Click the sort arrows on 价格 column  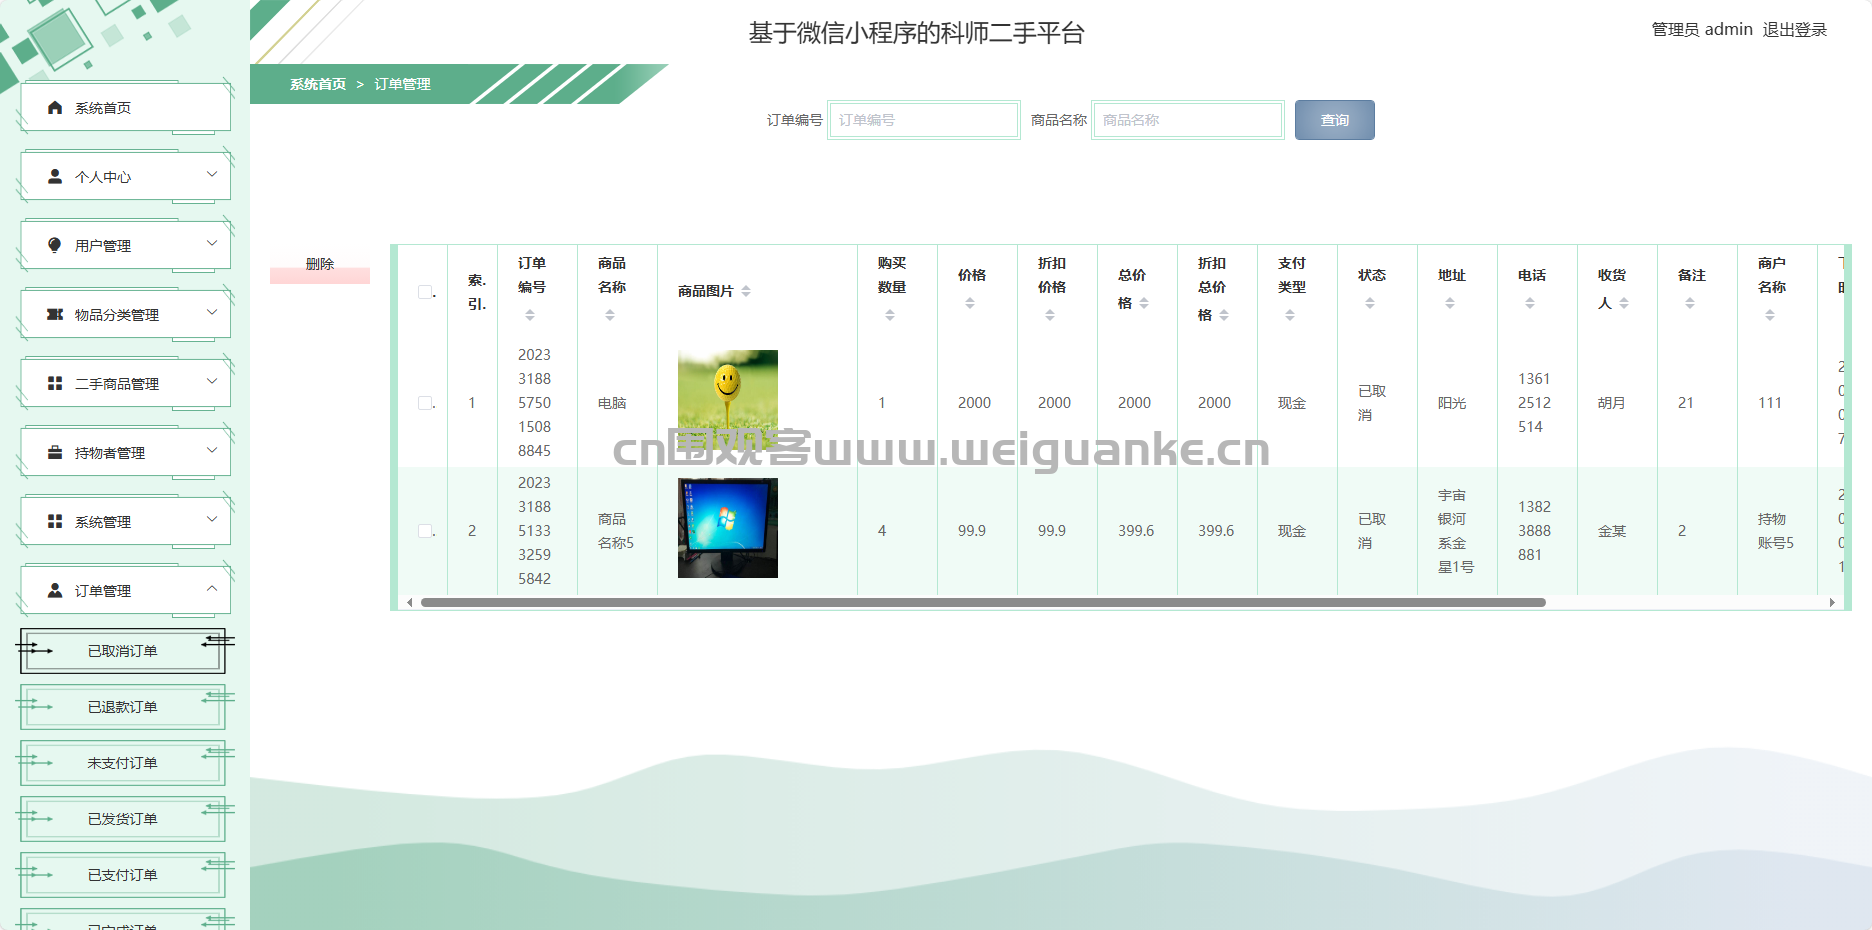coord(970,303)
